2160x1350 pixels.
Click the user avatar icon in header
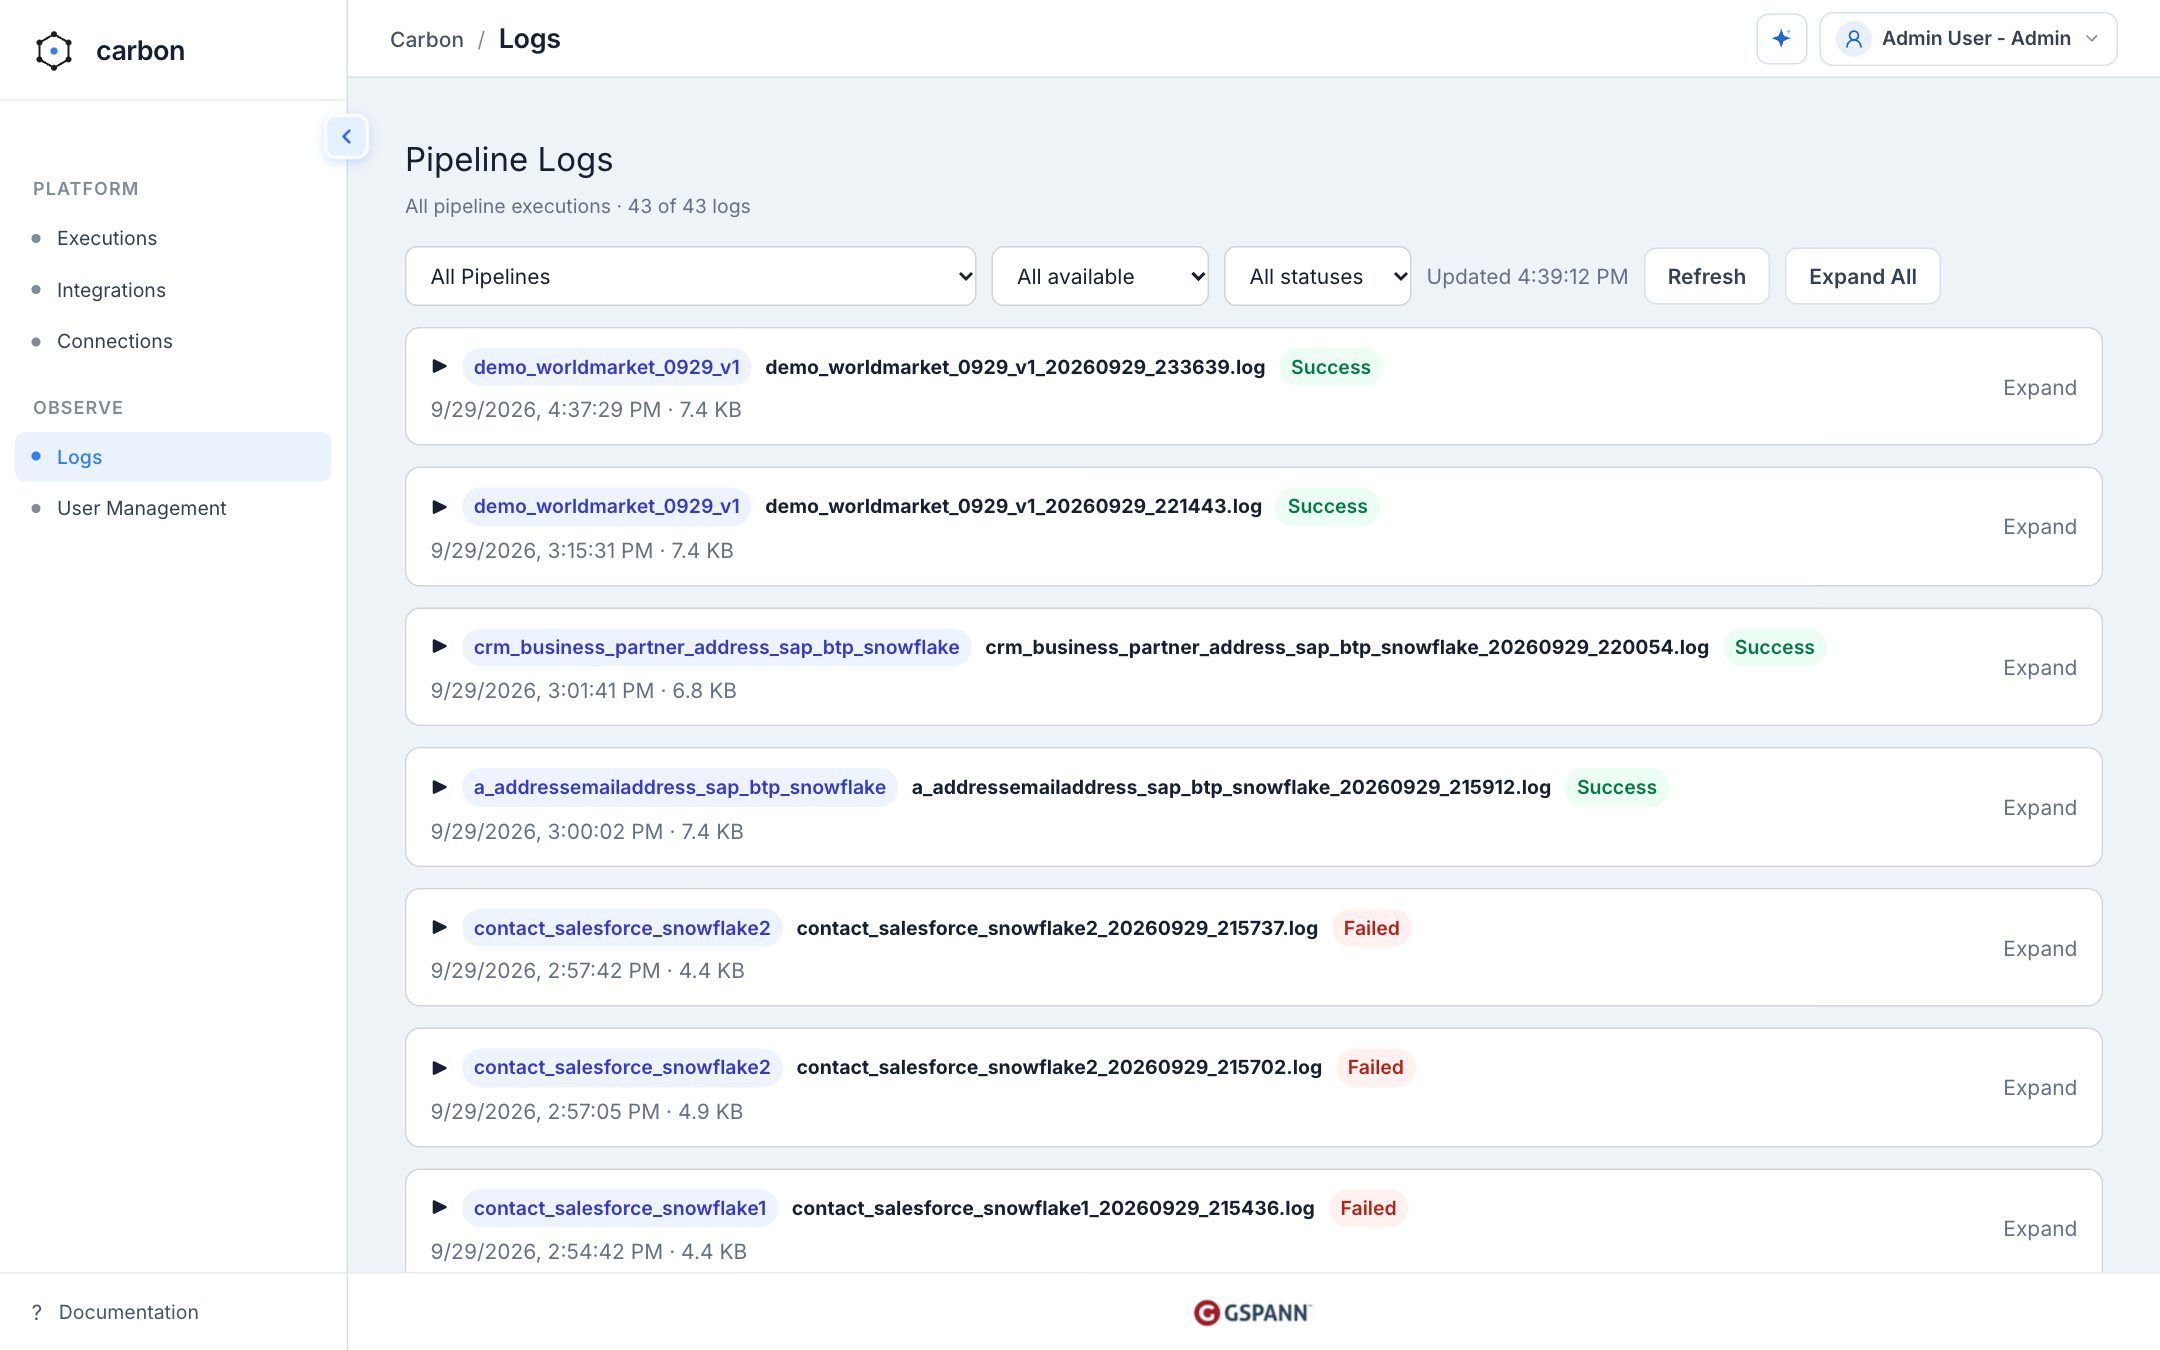[x=1853, y=39]
